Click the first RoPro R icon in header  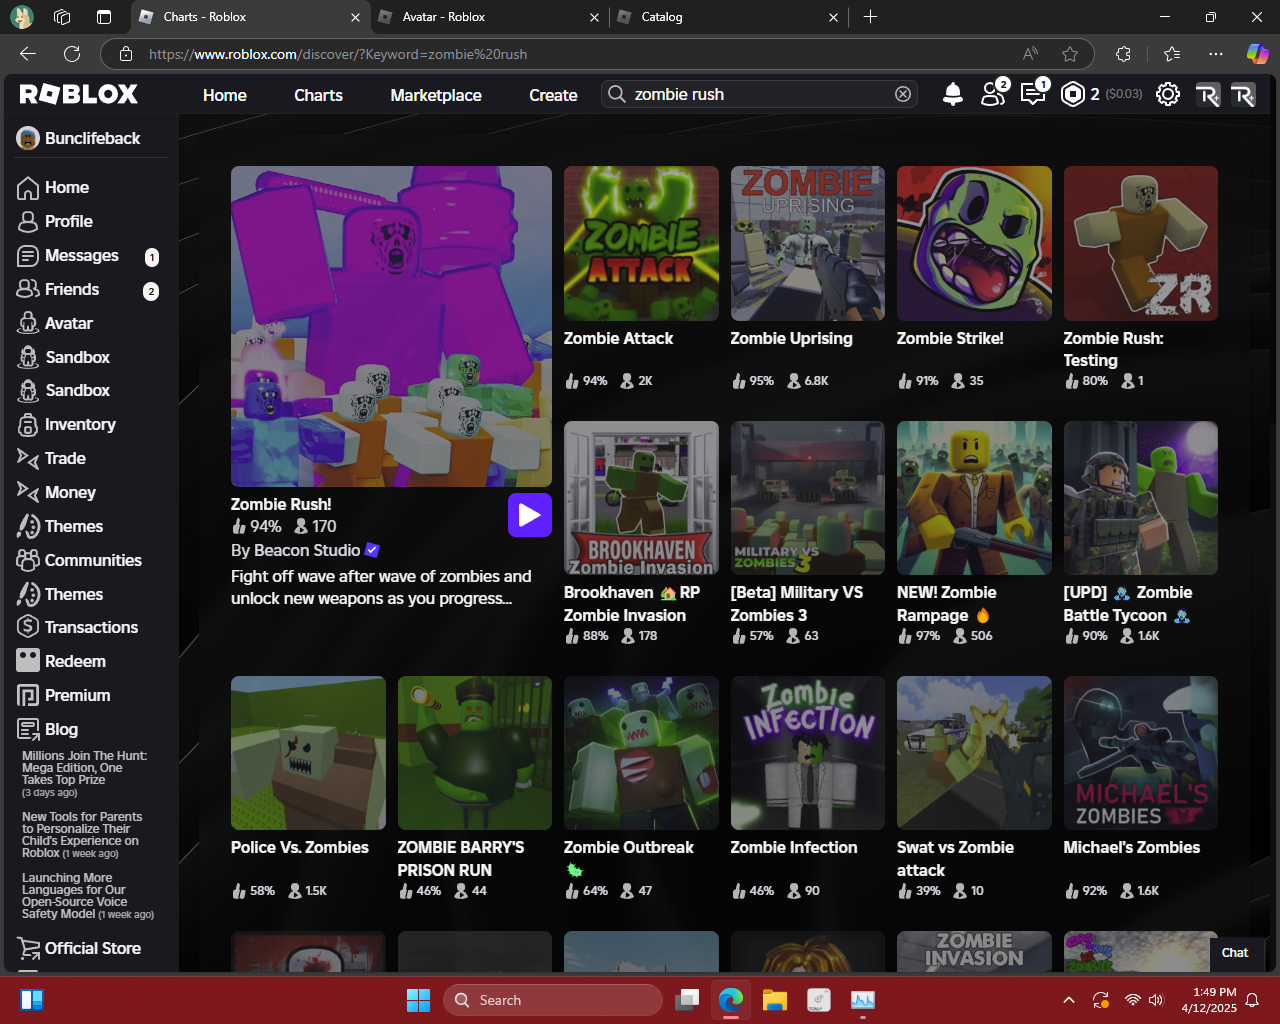tap(1207, 94)
